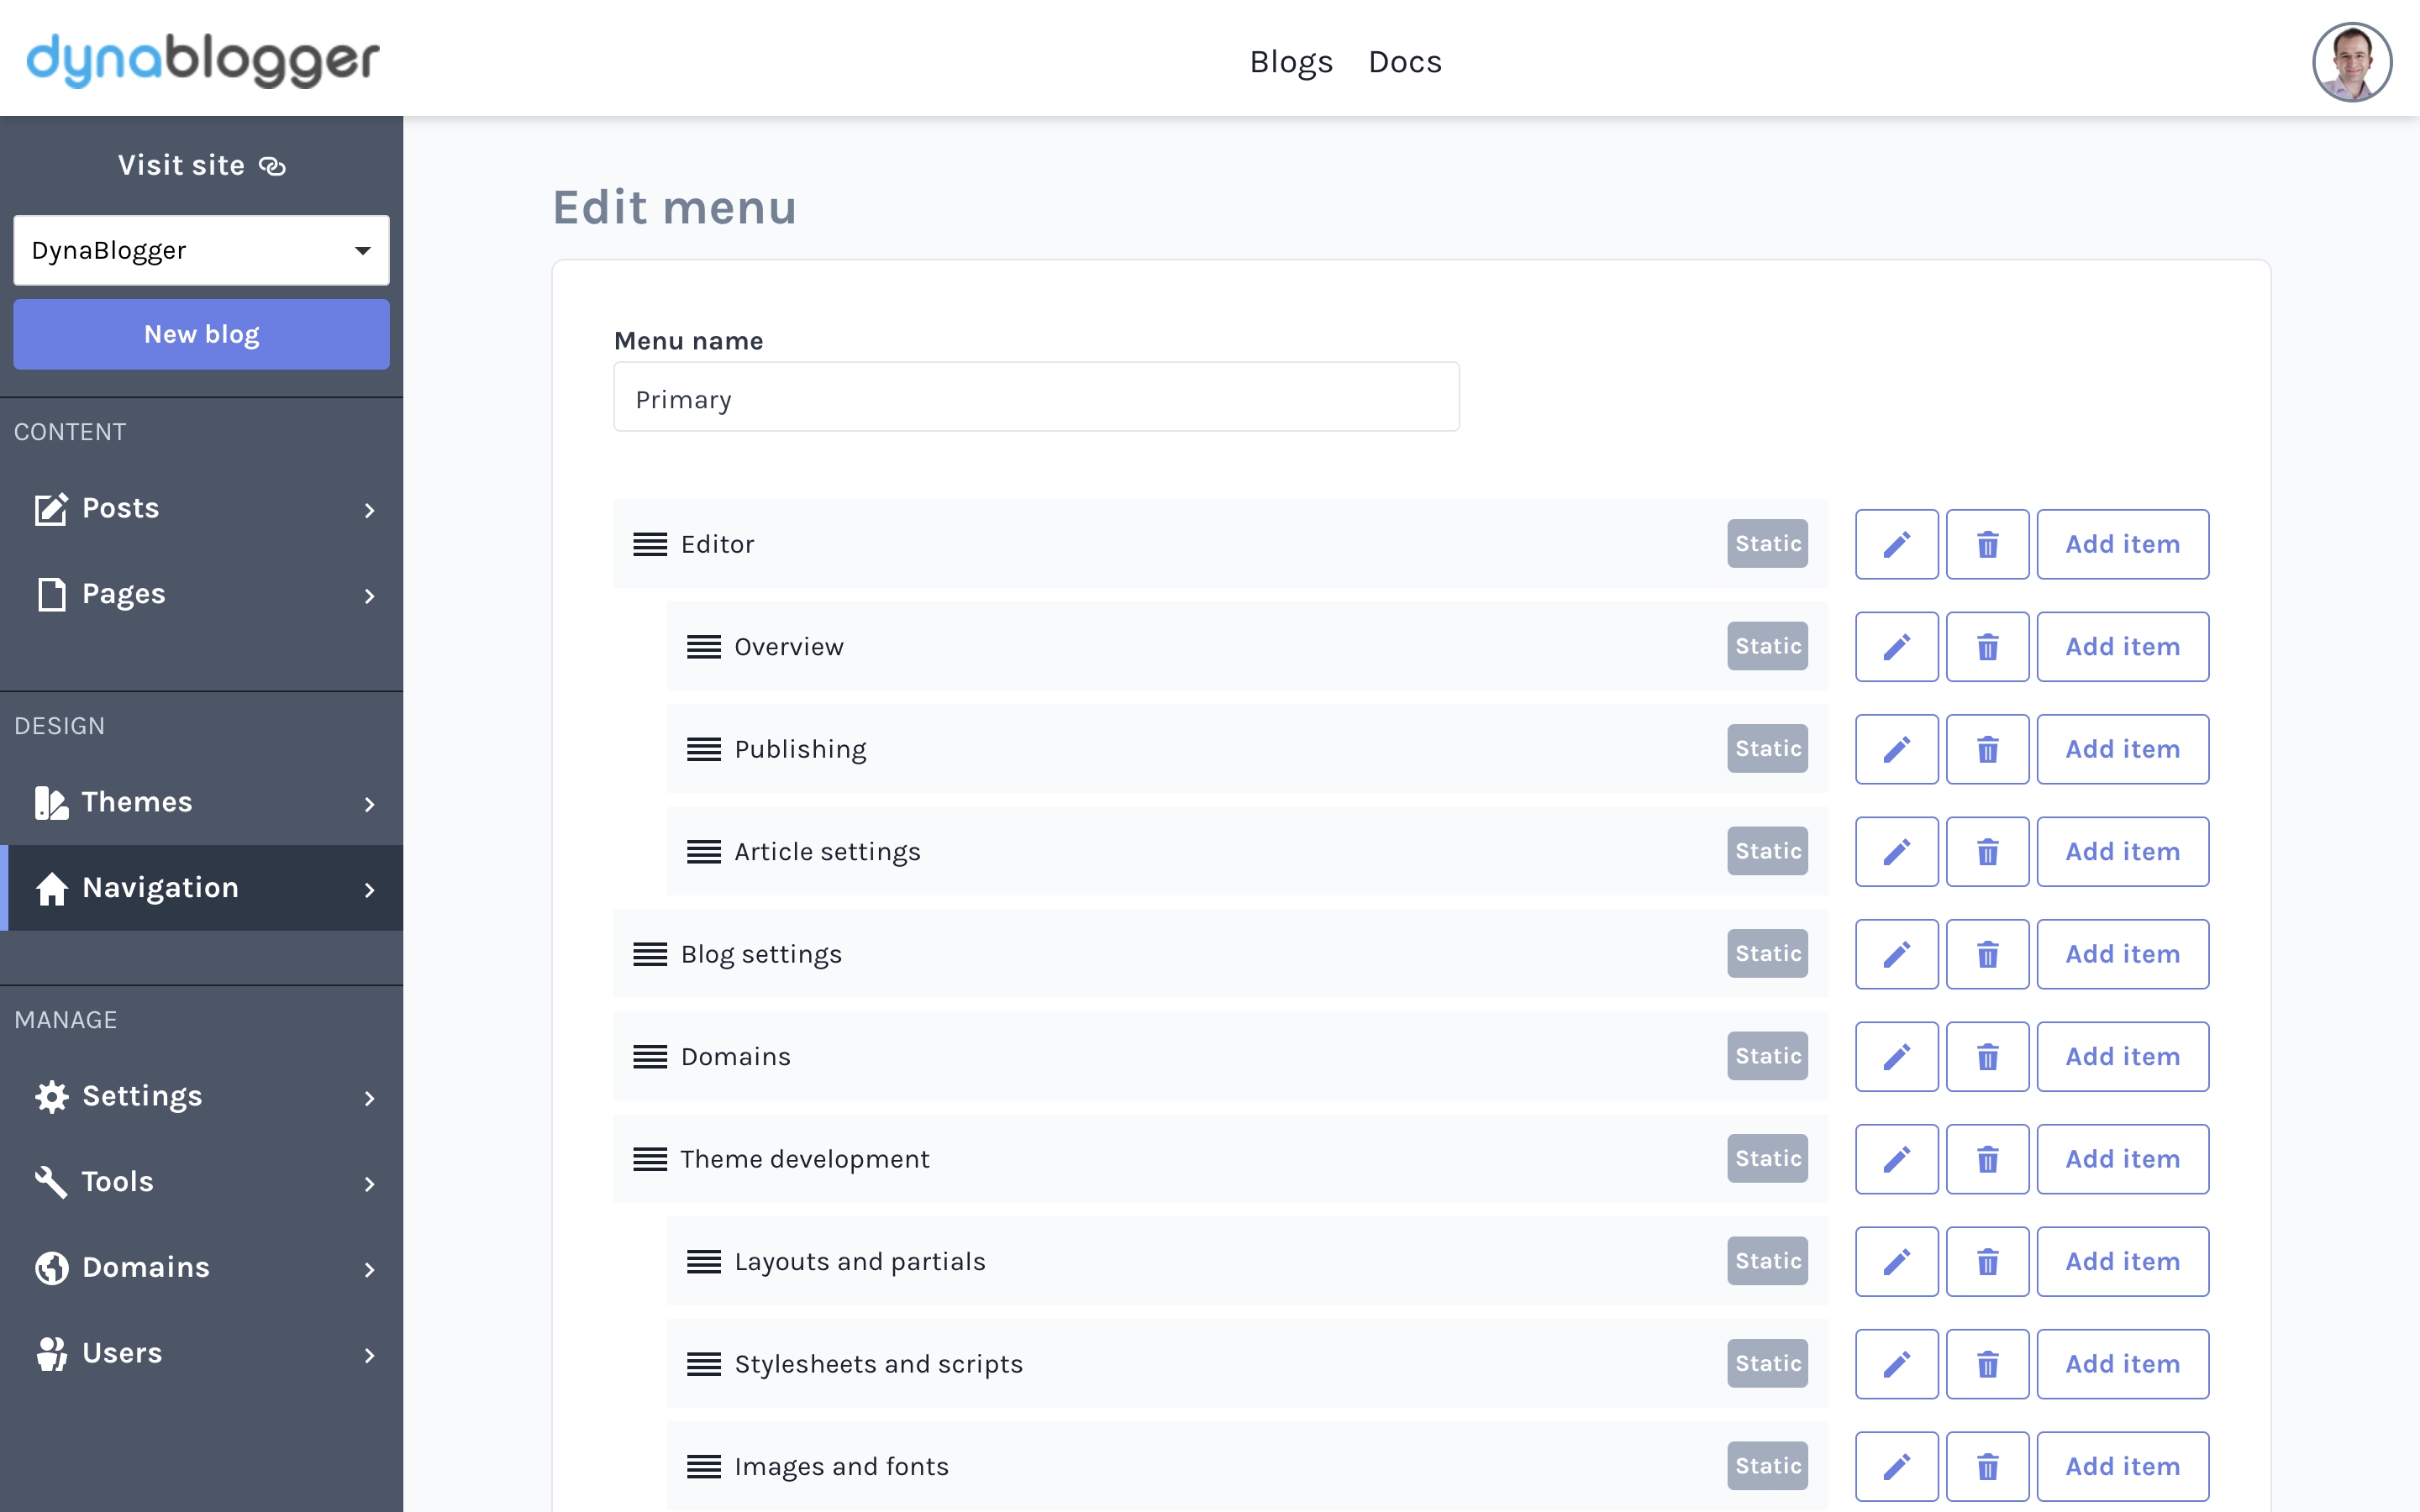The height and width of the screenshot is (1512, 2420).
Task: Click the Static badge on Images and fonts
Action: tap(1767, 1466)
